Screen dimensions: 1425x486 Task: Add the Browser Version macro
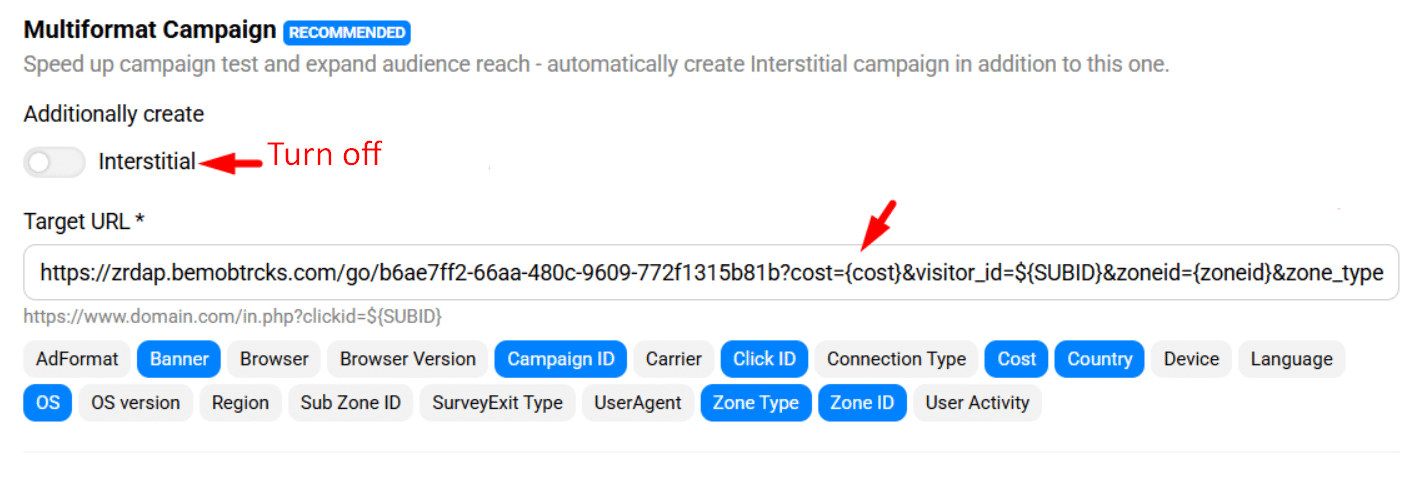point(408,359)
